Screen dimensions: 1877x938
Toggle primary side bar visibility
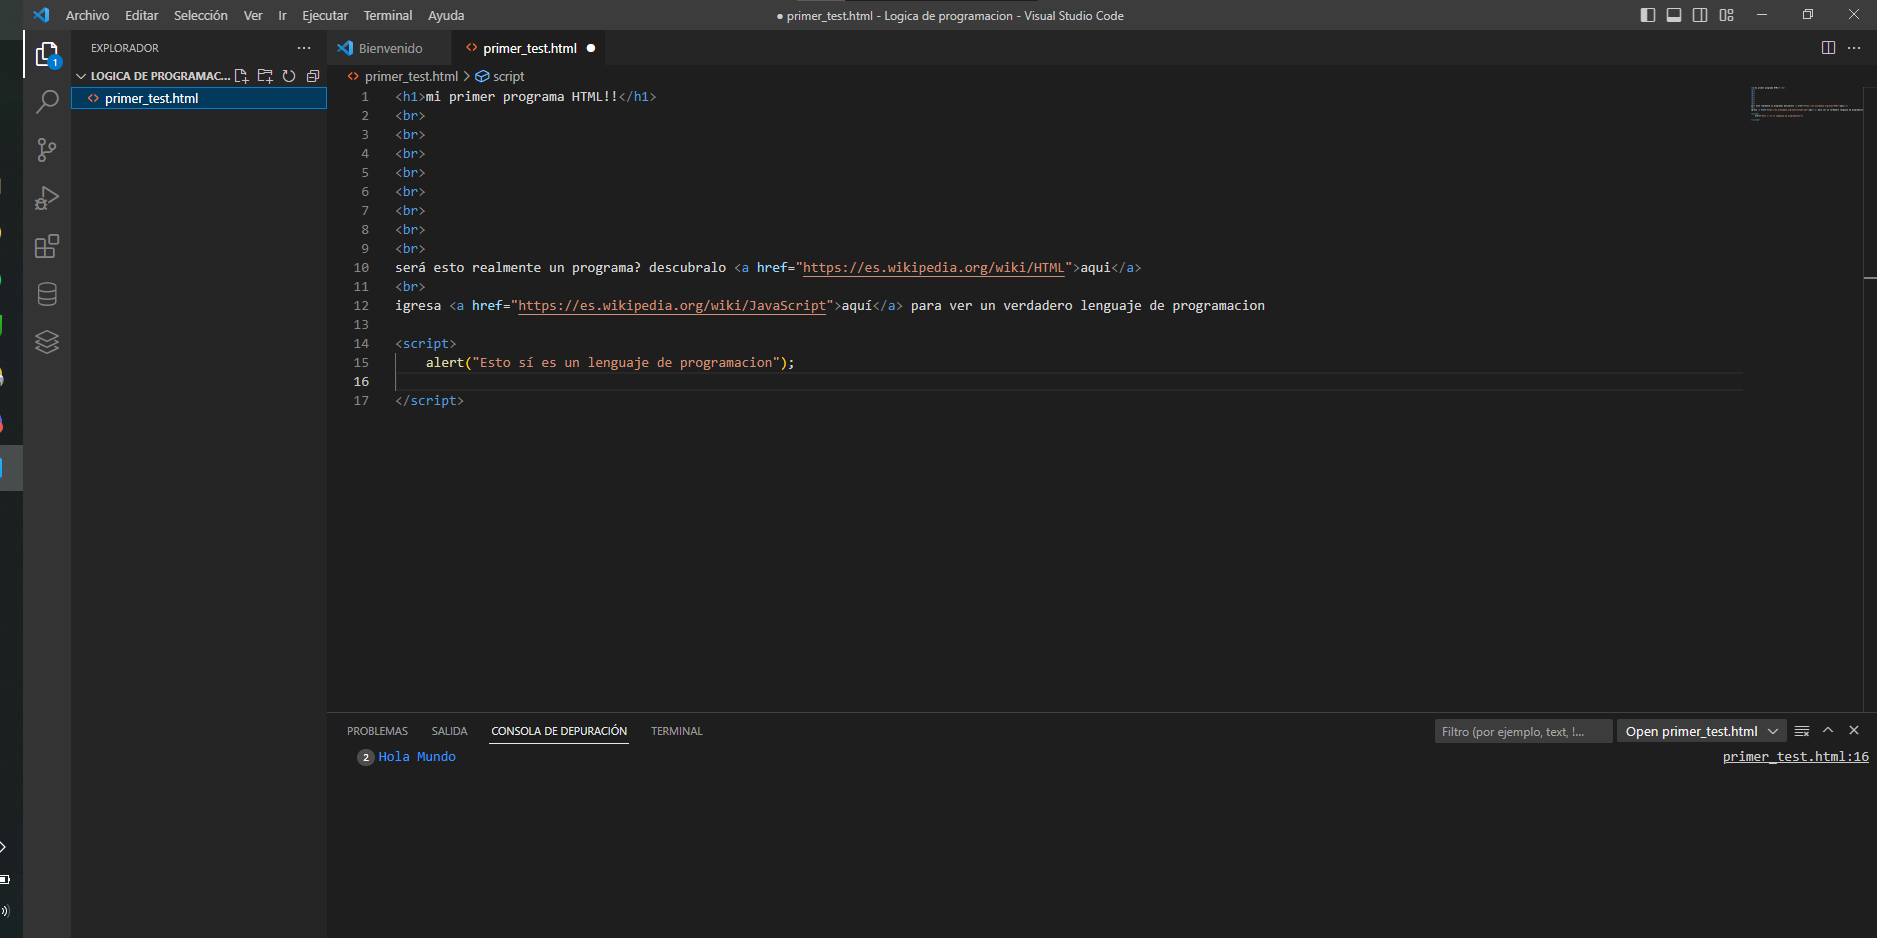pos(1648,15)
